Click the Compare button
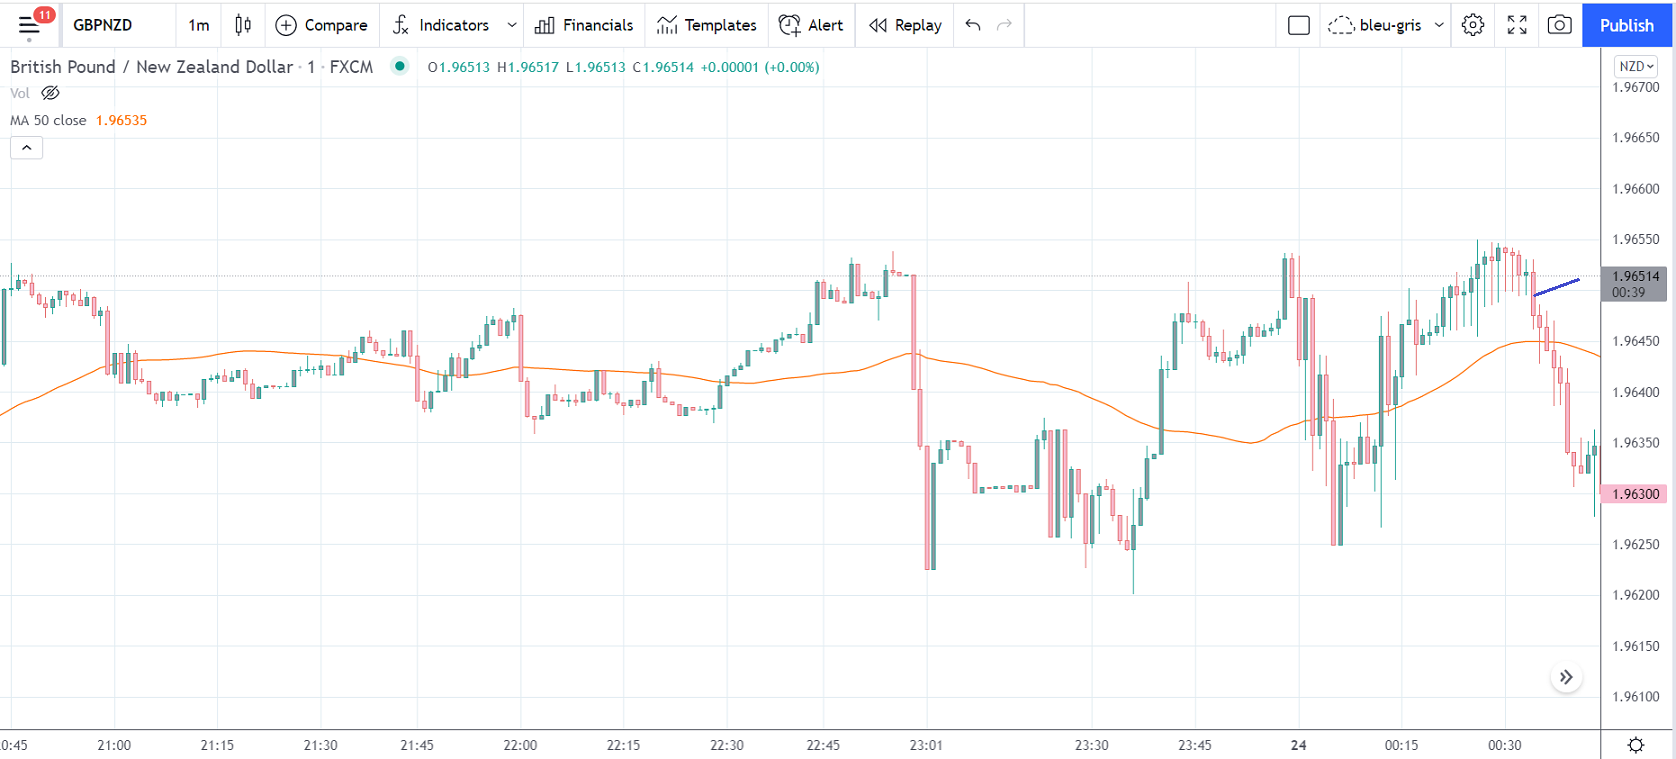 (321, 25)
